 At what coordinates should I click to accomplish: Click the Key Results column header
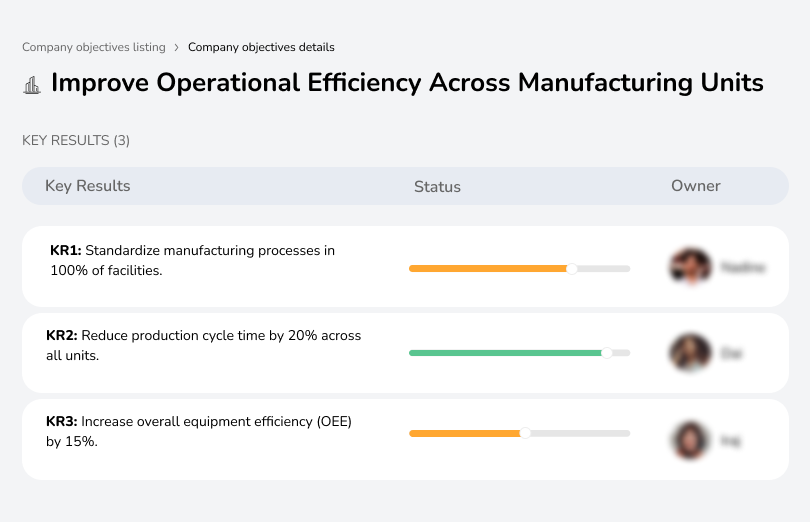[x=88, y=186]
